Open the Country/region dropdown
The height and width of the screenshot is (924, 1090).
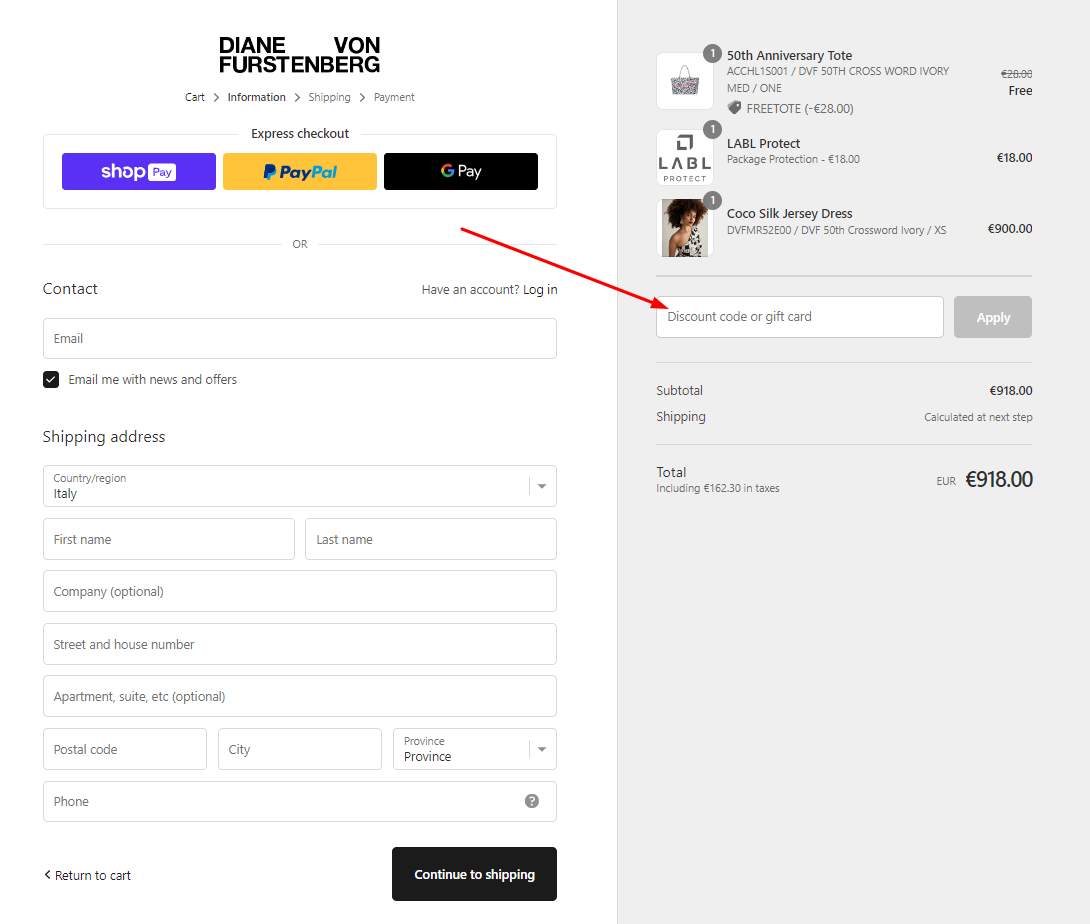(300, 486)
